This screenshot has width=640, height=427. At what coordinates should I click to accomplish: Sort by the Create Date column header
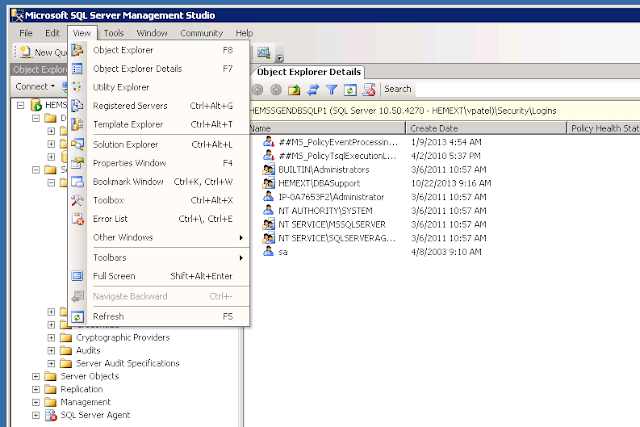(x=486, y=128)
